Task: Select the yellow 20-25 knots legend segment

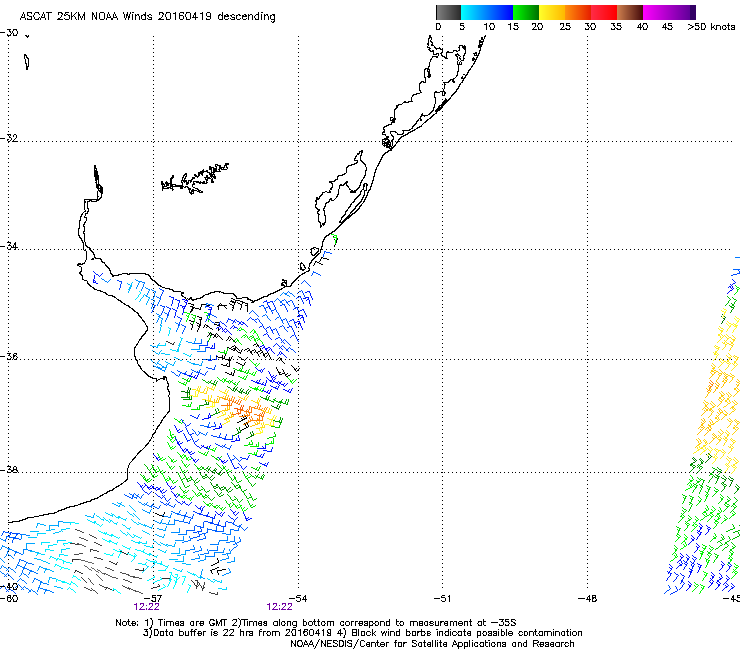Action: (x=552, y=12)
